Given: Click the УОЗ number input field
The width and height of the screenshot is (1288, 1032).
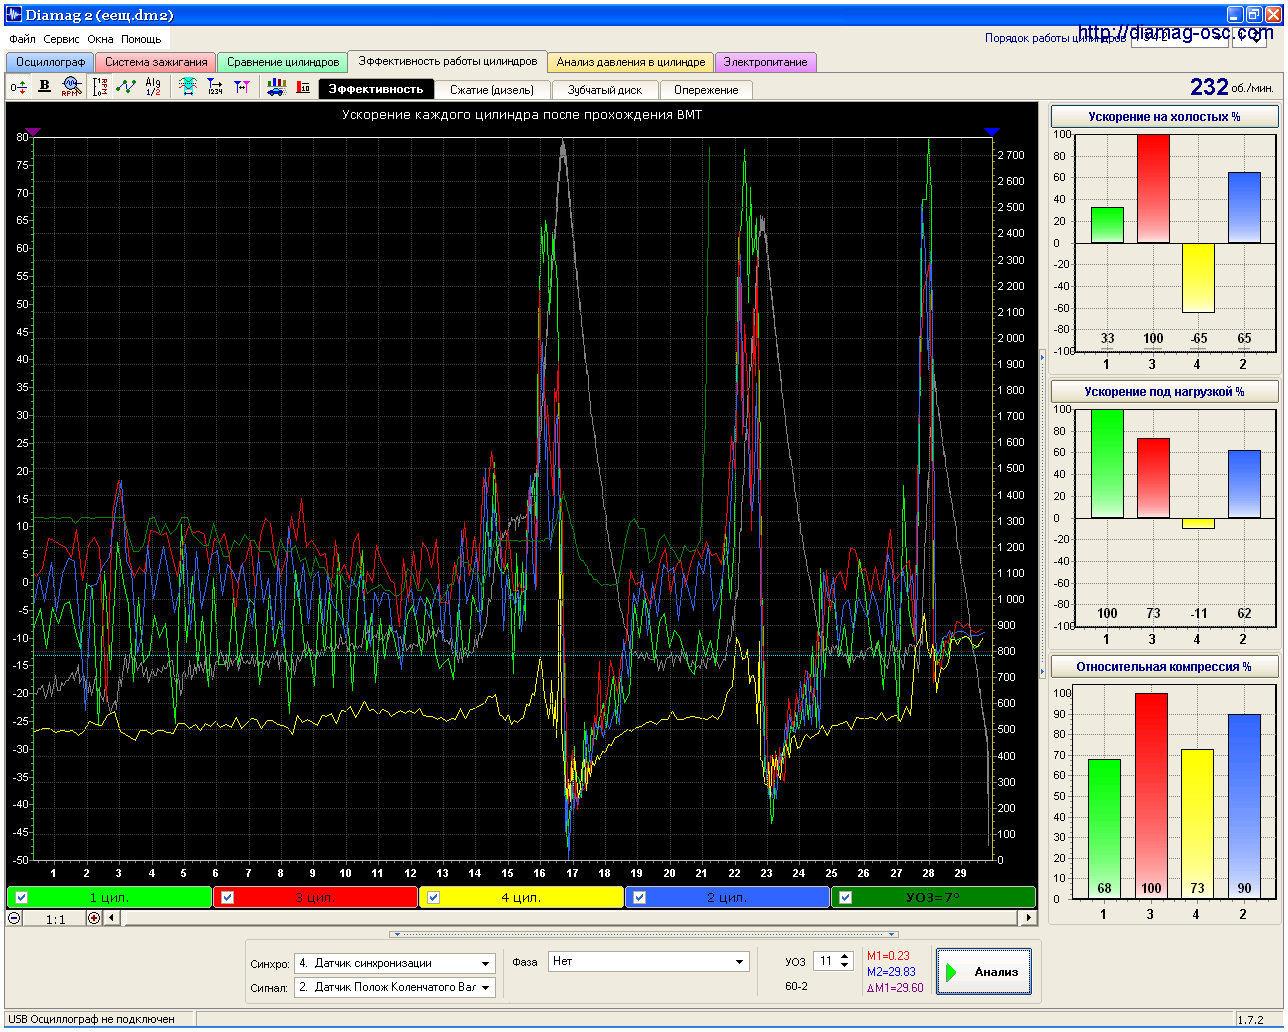Looking at the screenshot, I should 825,961.
